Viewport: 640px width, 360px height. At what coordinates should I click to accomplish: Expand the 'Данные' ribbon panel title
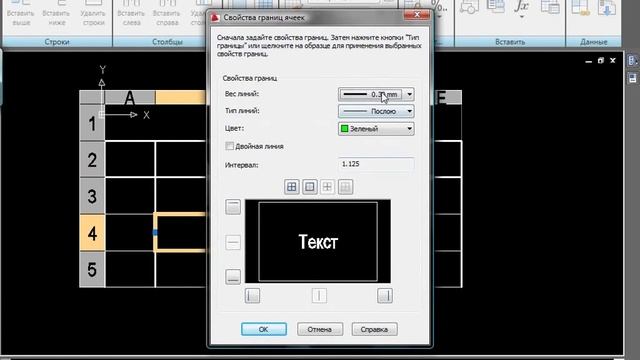click(x=593, y=42)
